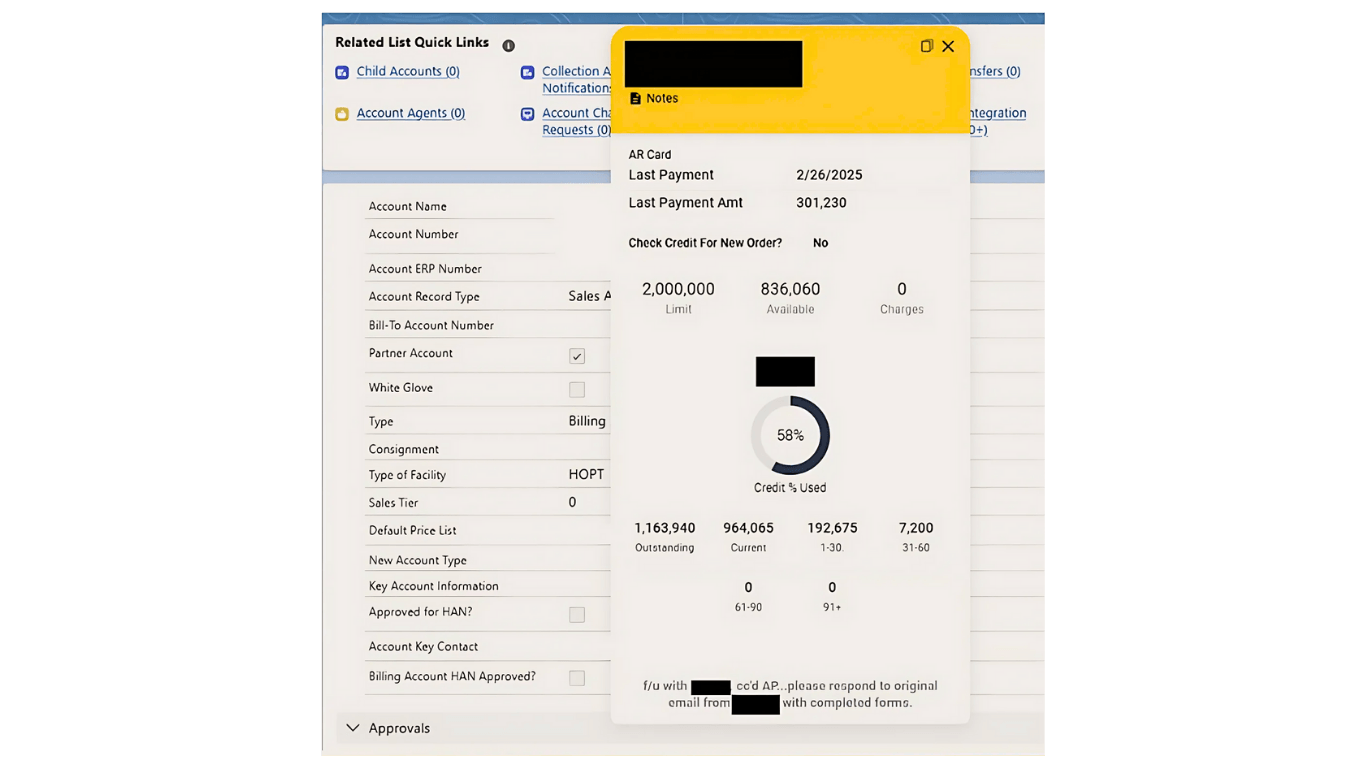Screen dimensions: 1366x768
Task: Click the info icon beside Related List Quick Links
Action: [508, 46]
